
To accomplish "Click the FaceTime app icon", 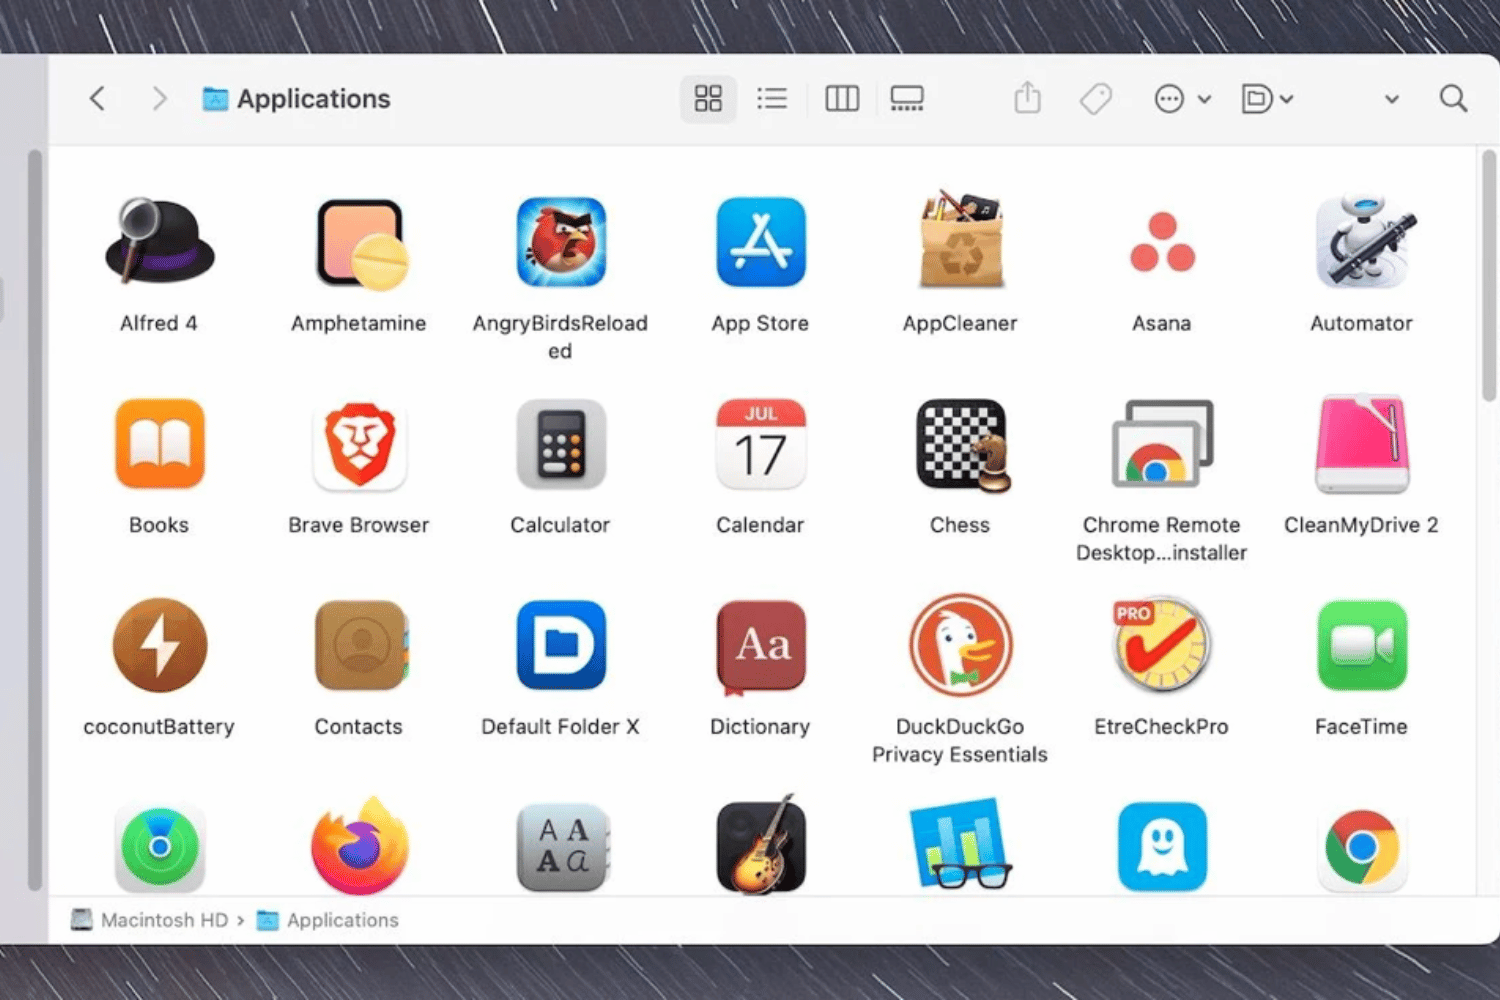I will (1362, 645).
